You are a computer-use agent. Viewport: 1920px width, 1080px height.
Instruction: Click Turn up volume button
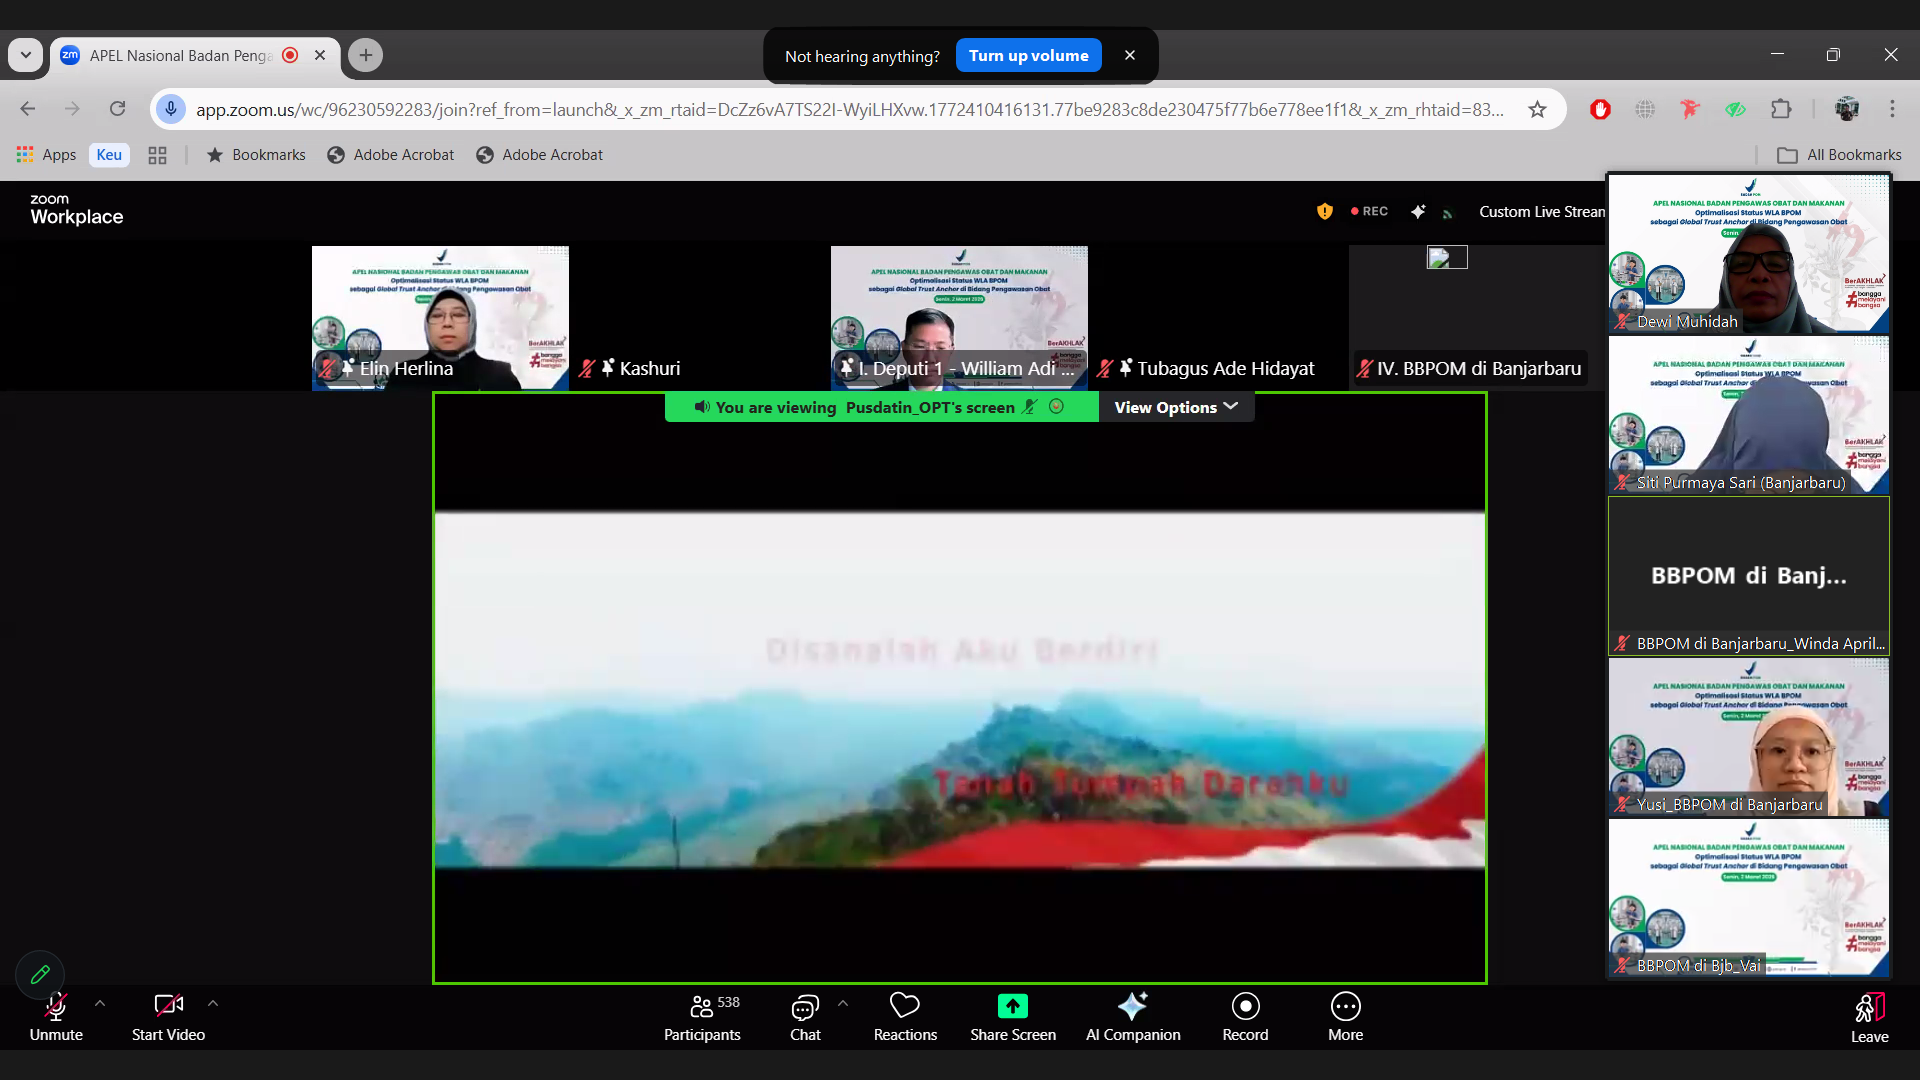point(1028,56)
